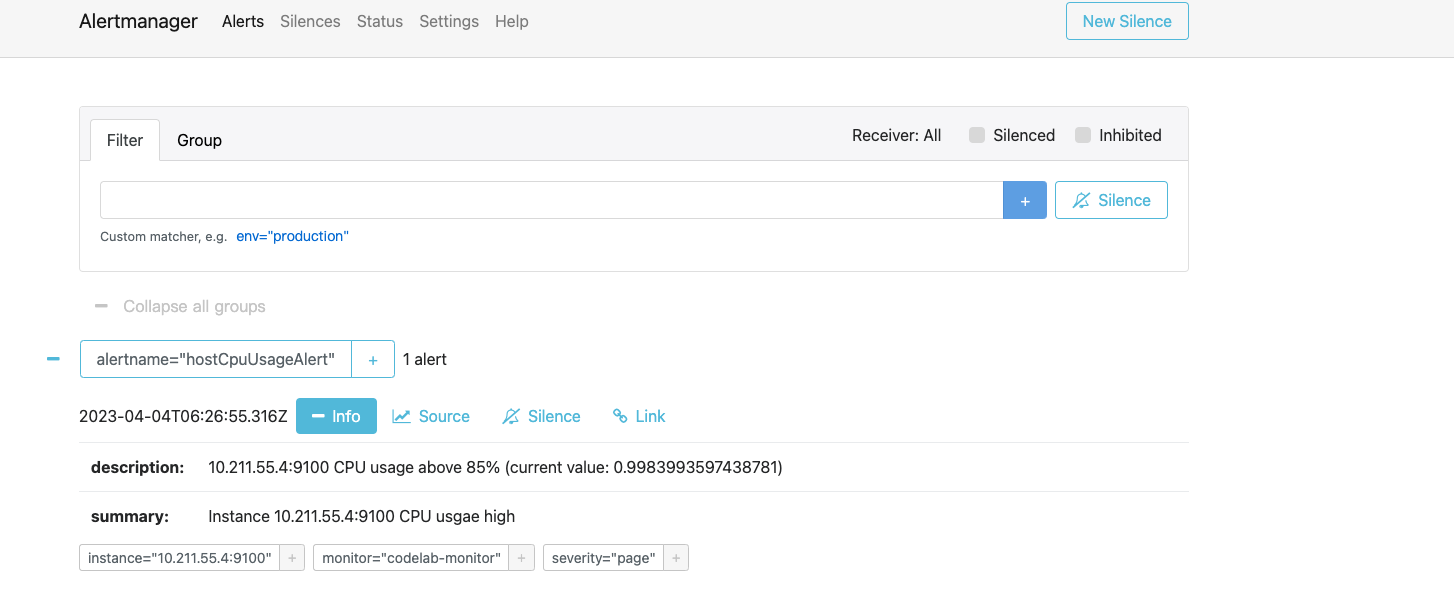Hide alert annotations via Info button
This screenshot has height=615, width=1454.
(x=336, y=416)
